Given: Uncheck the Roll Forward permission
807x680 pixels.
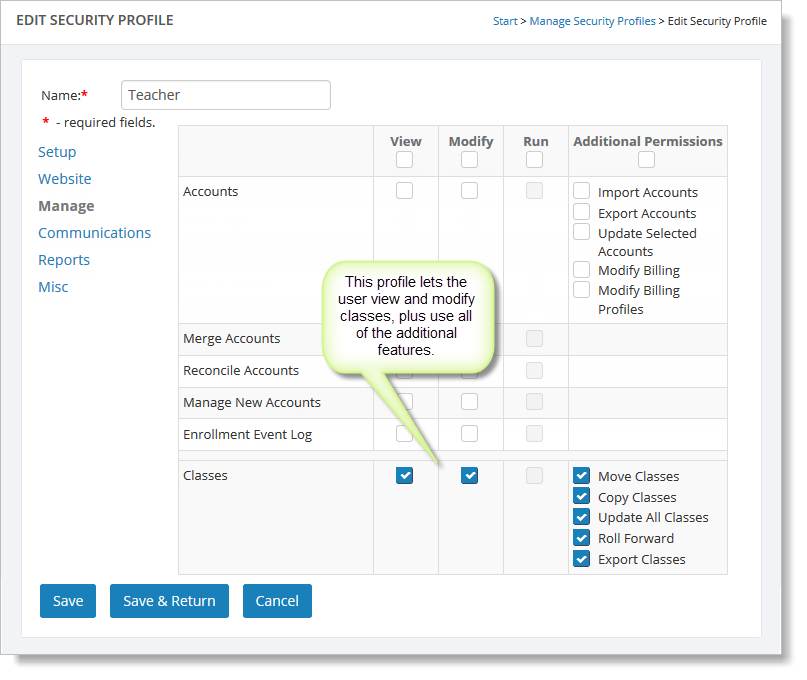Looking at the screenshot, I should pos(582,538).
